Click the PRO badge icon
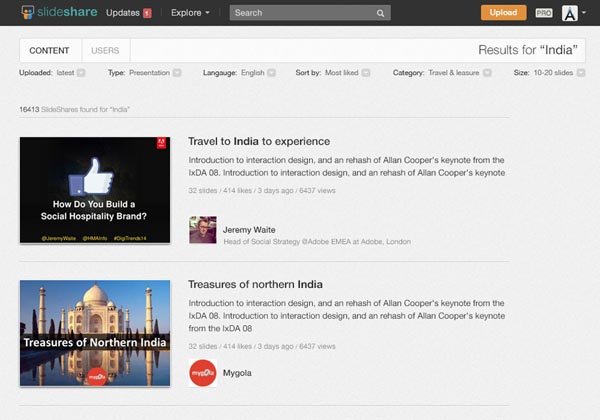Image resolution: width=600 pixels, height=420 pixels. pyautogui.click(x=544, y=13)
